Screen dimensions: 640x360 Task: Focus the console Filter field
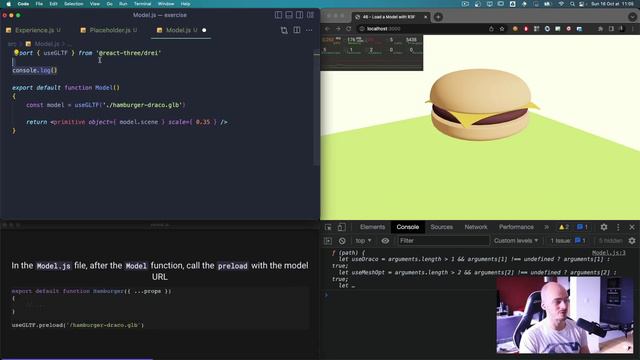[x=443, y=241]
